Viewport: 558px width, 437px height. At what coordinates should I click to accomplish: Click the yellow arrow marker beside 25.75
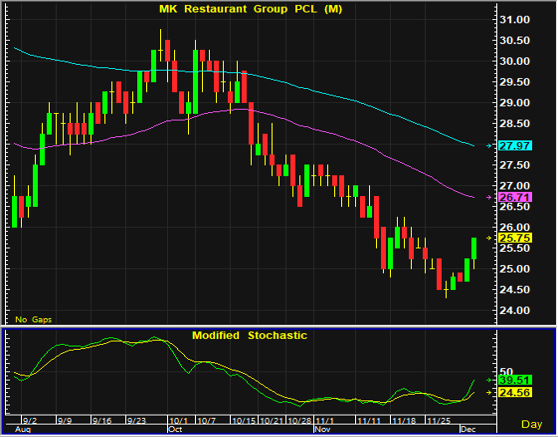(489, 238)
